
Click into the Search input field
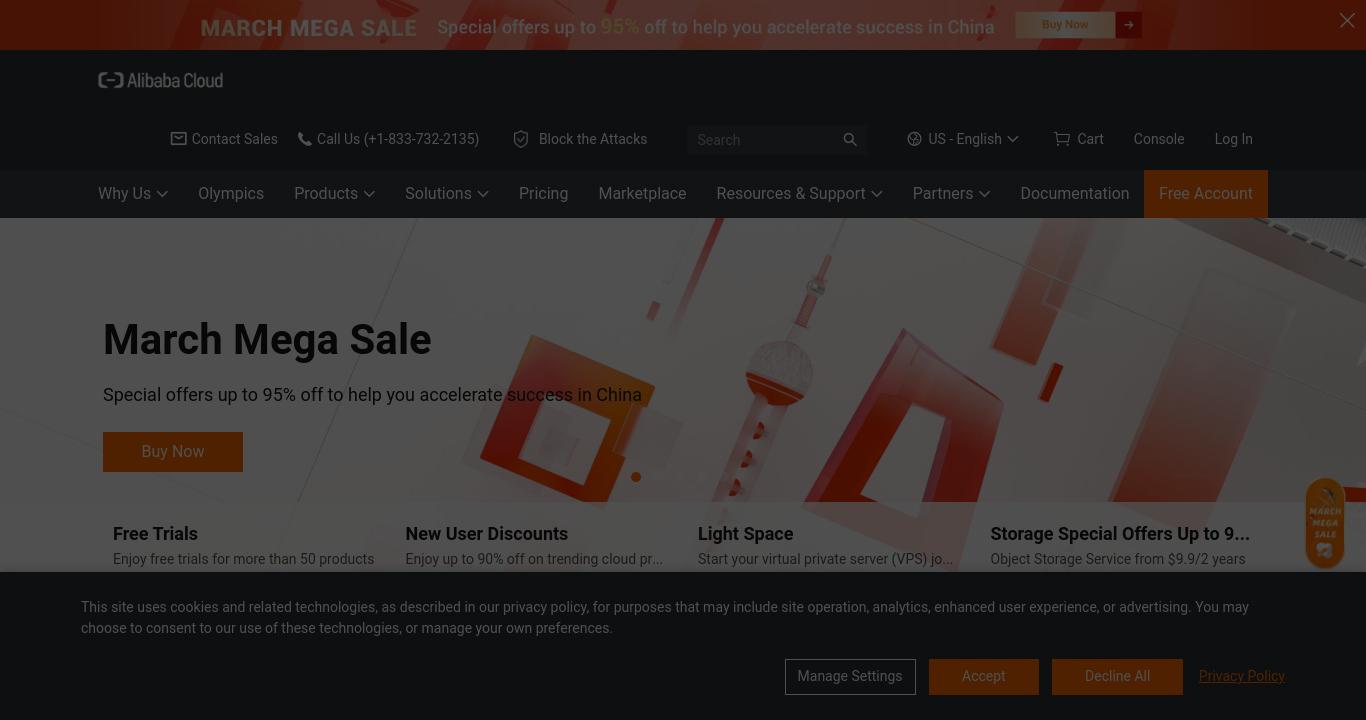pos(760,140)
